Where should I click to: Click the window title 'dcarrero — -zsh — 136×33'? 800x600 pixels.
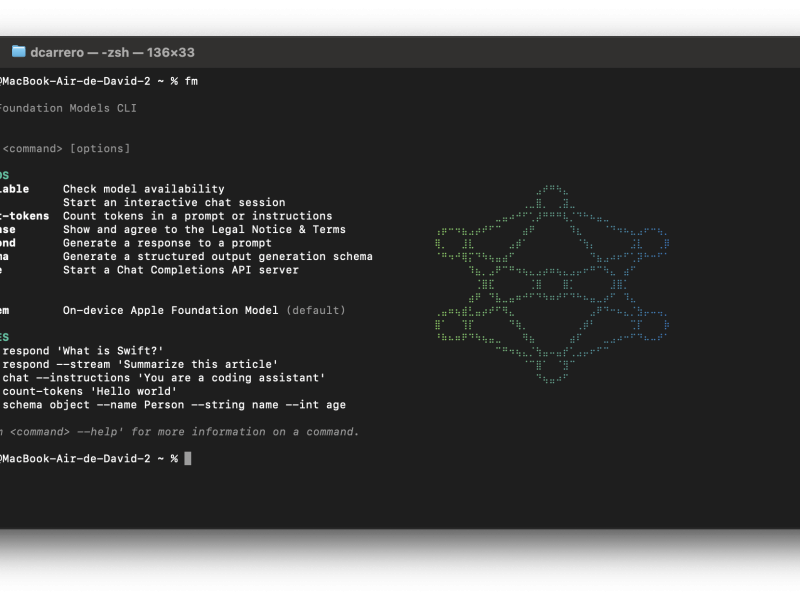point(112,53)
